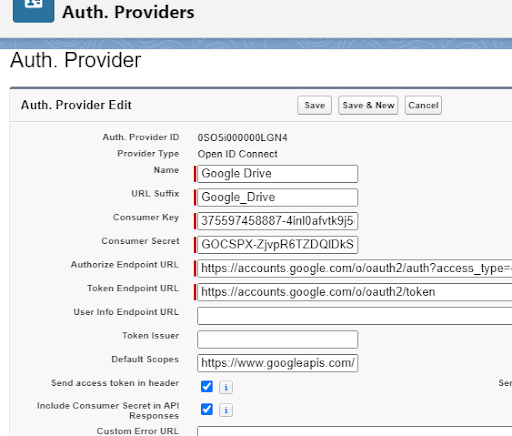
Task: Click the Send access token in header label
Action: pos(115,383)
